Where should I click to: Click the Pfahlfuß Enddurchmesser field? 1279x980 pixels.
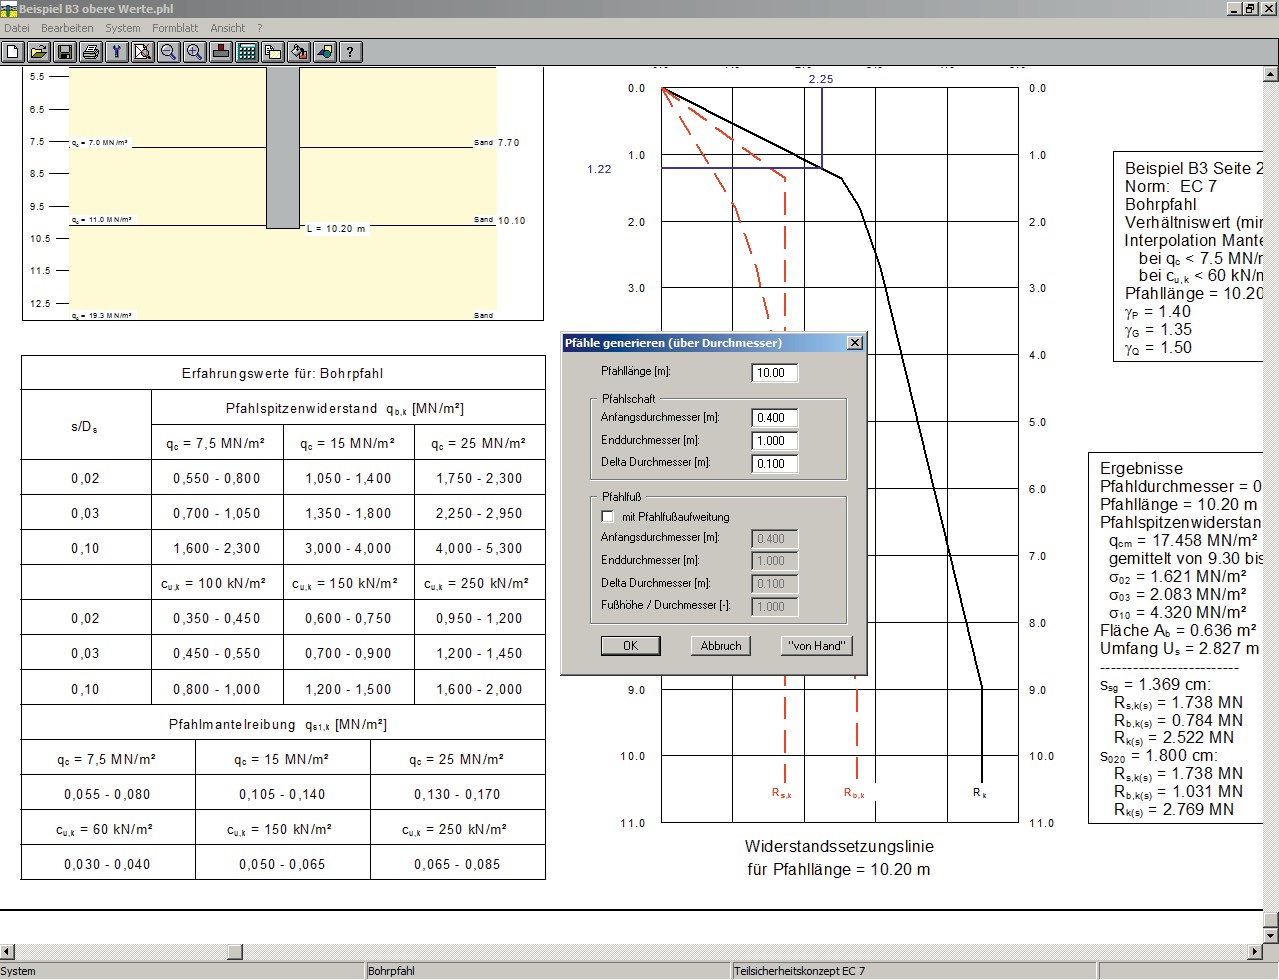775,561
